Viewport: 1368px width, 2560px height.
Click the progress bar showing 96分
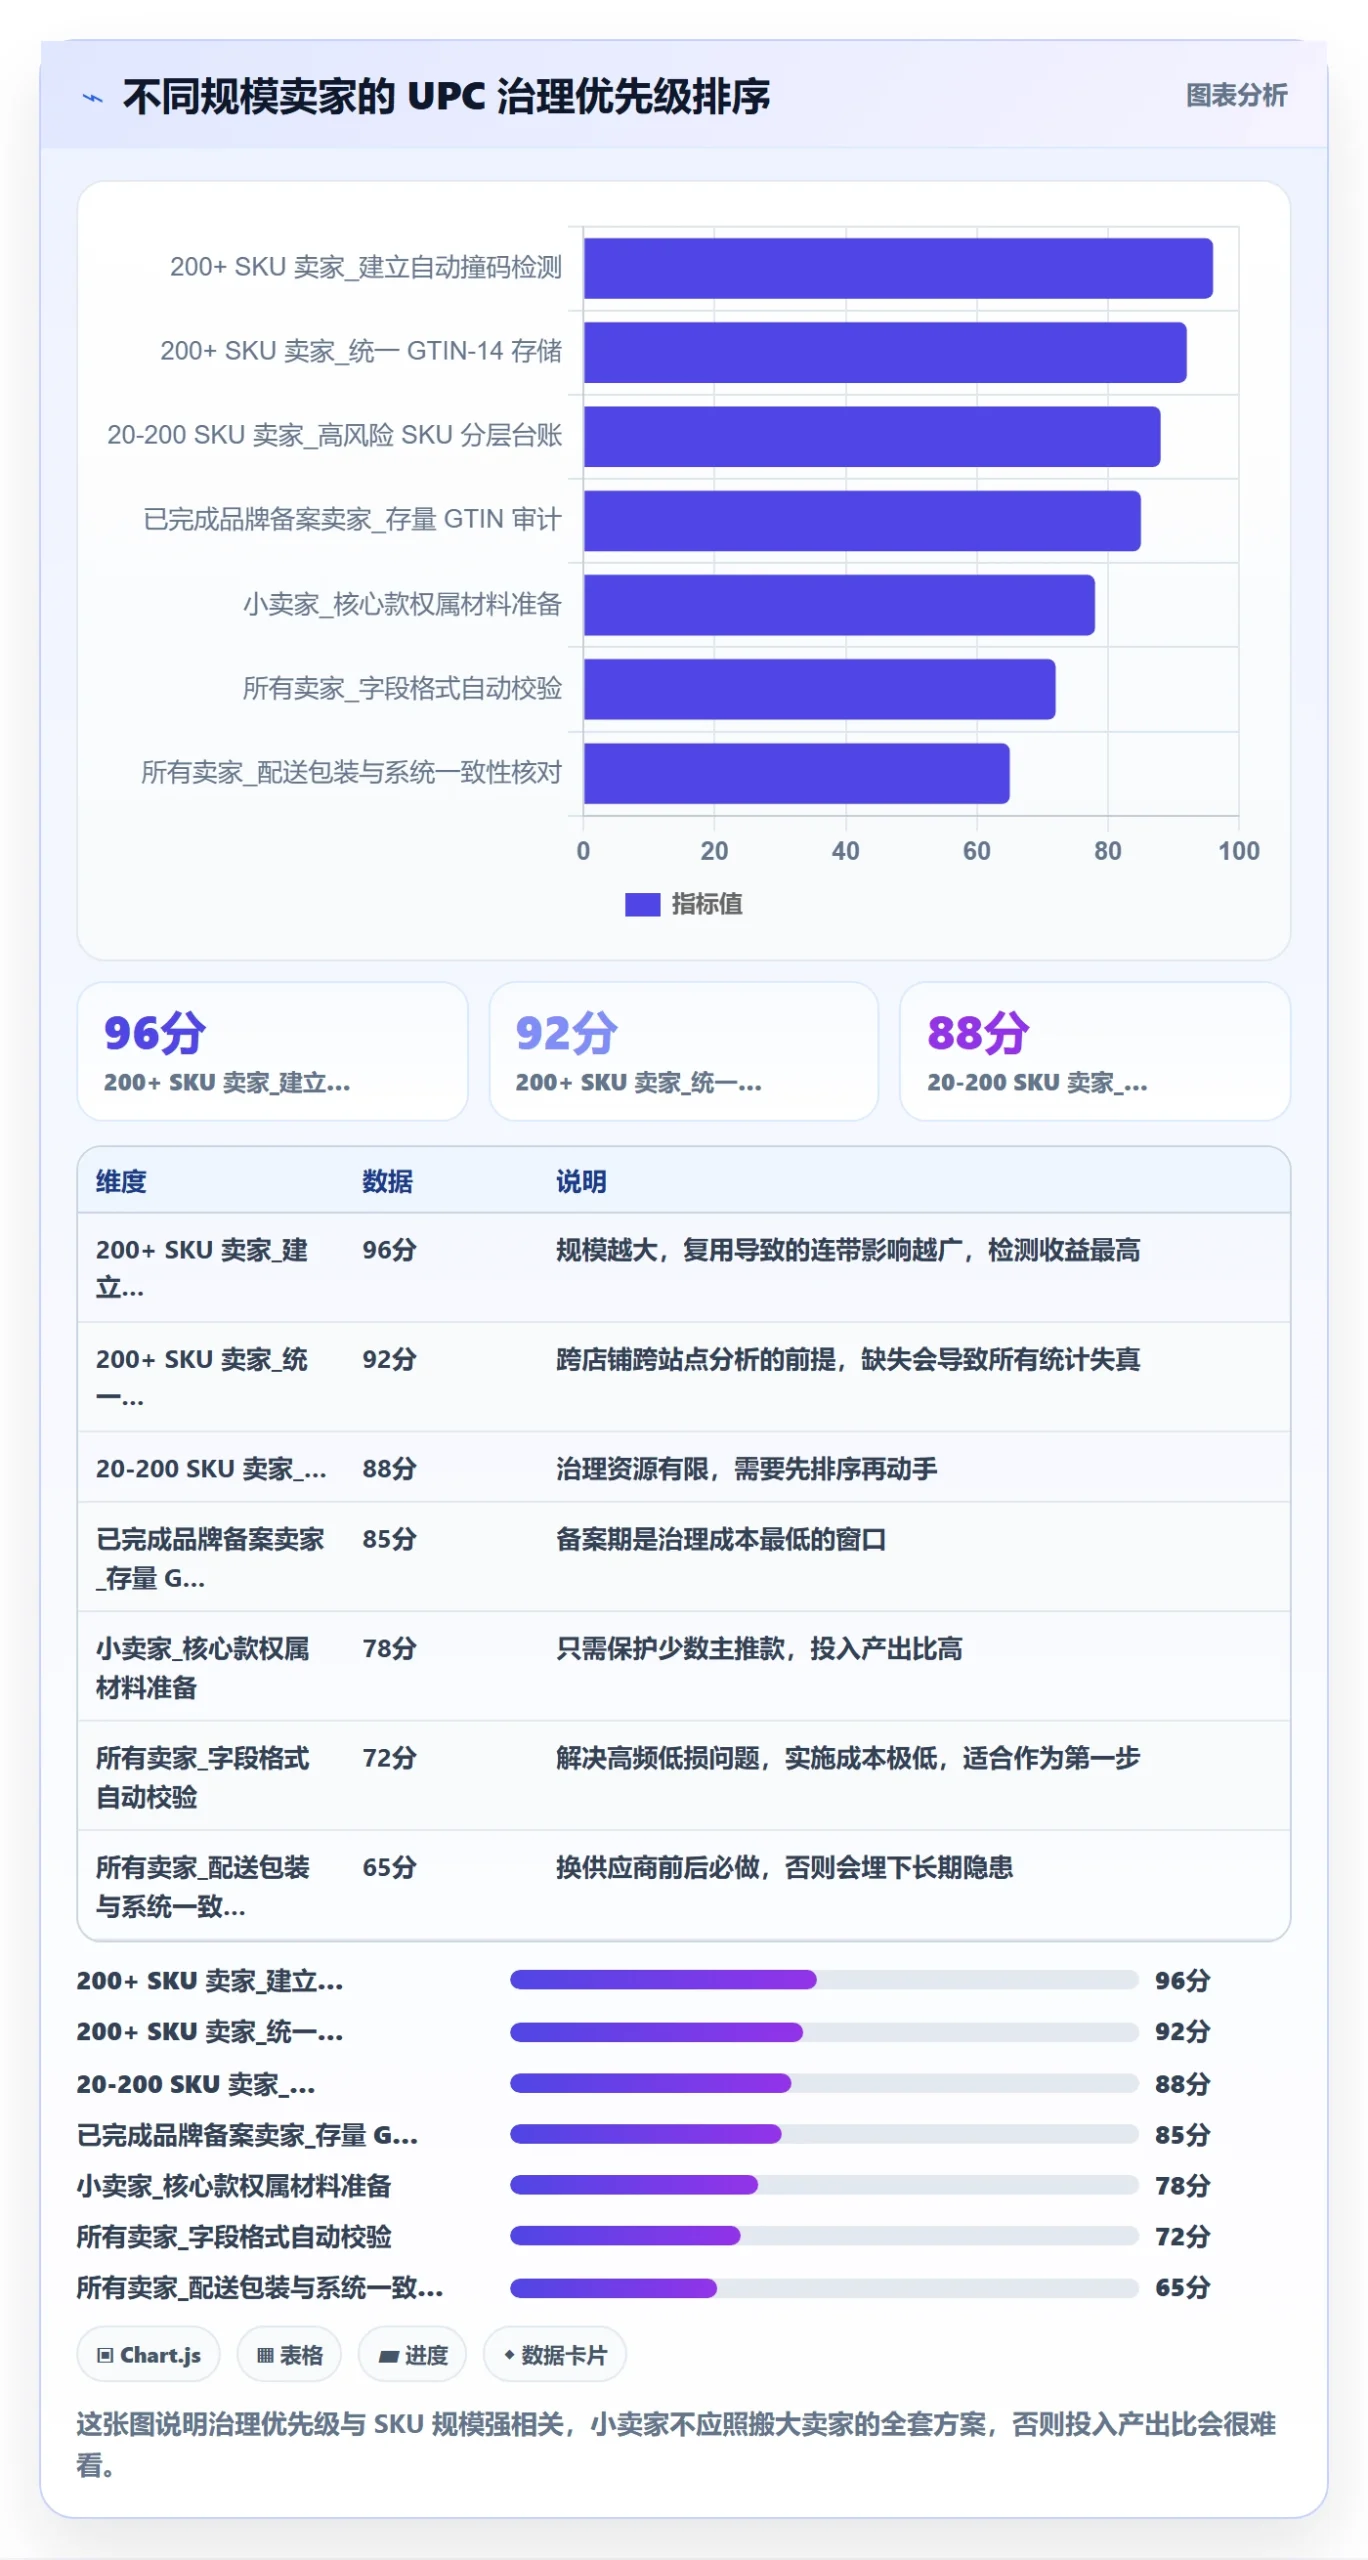[x=824, y=1979]
